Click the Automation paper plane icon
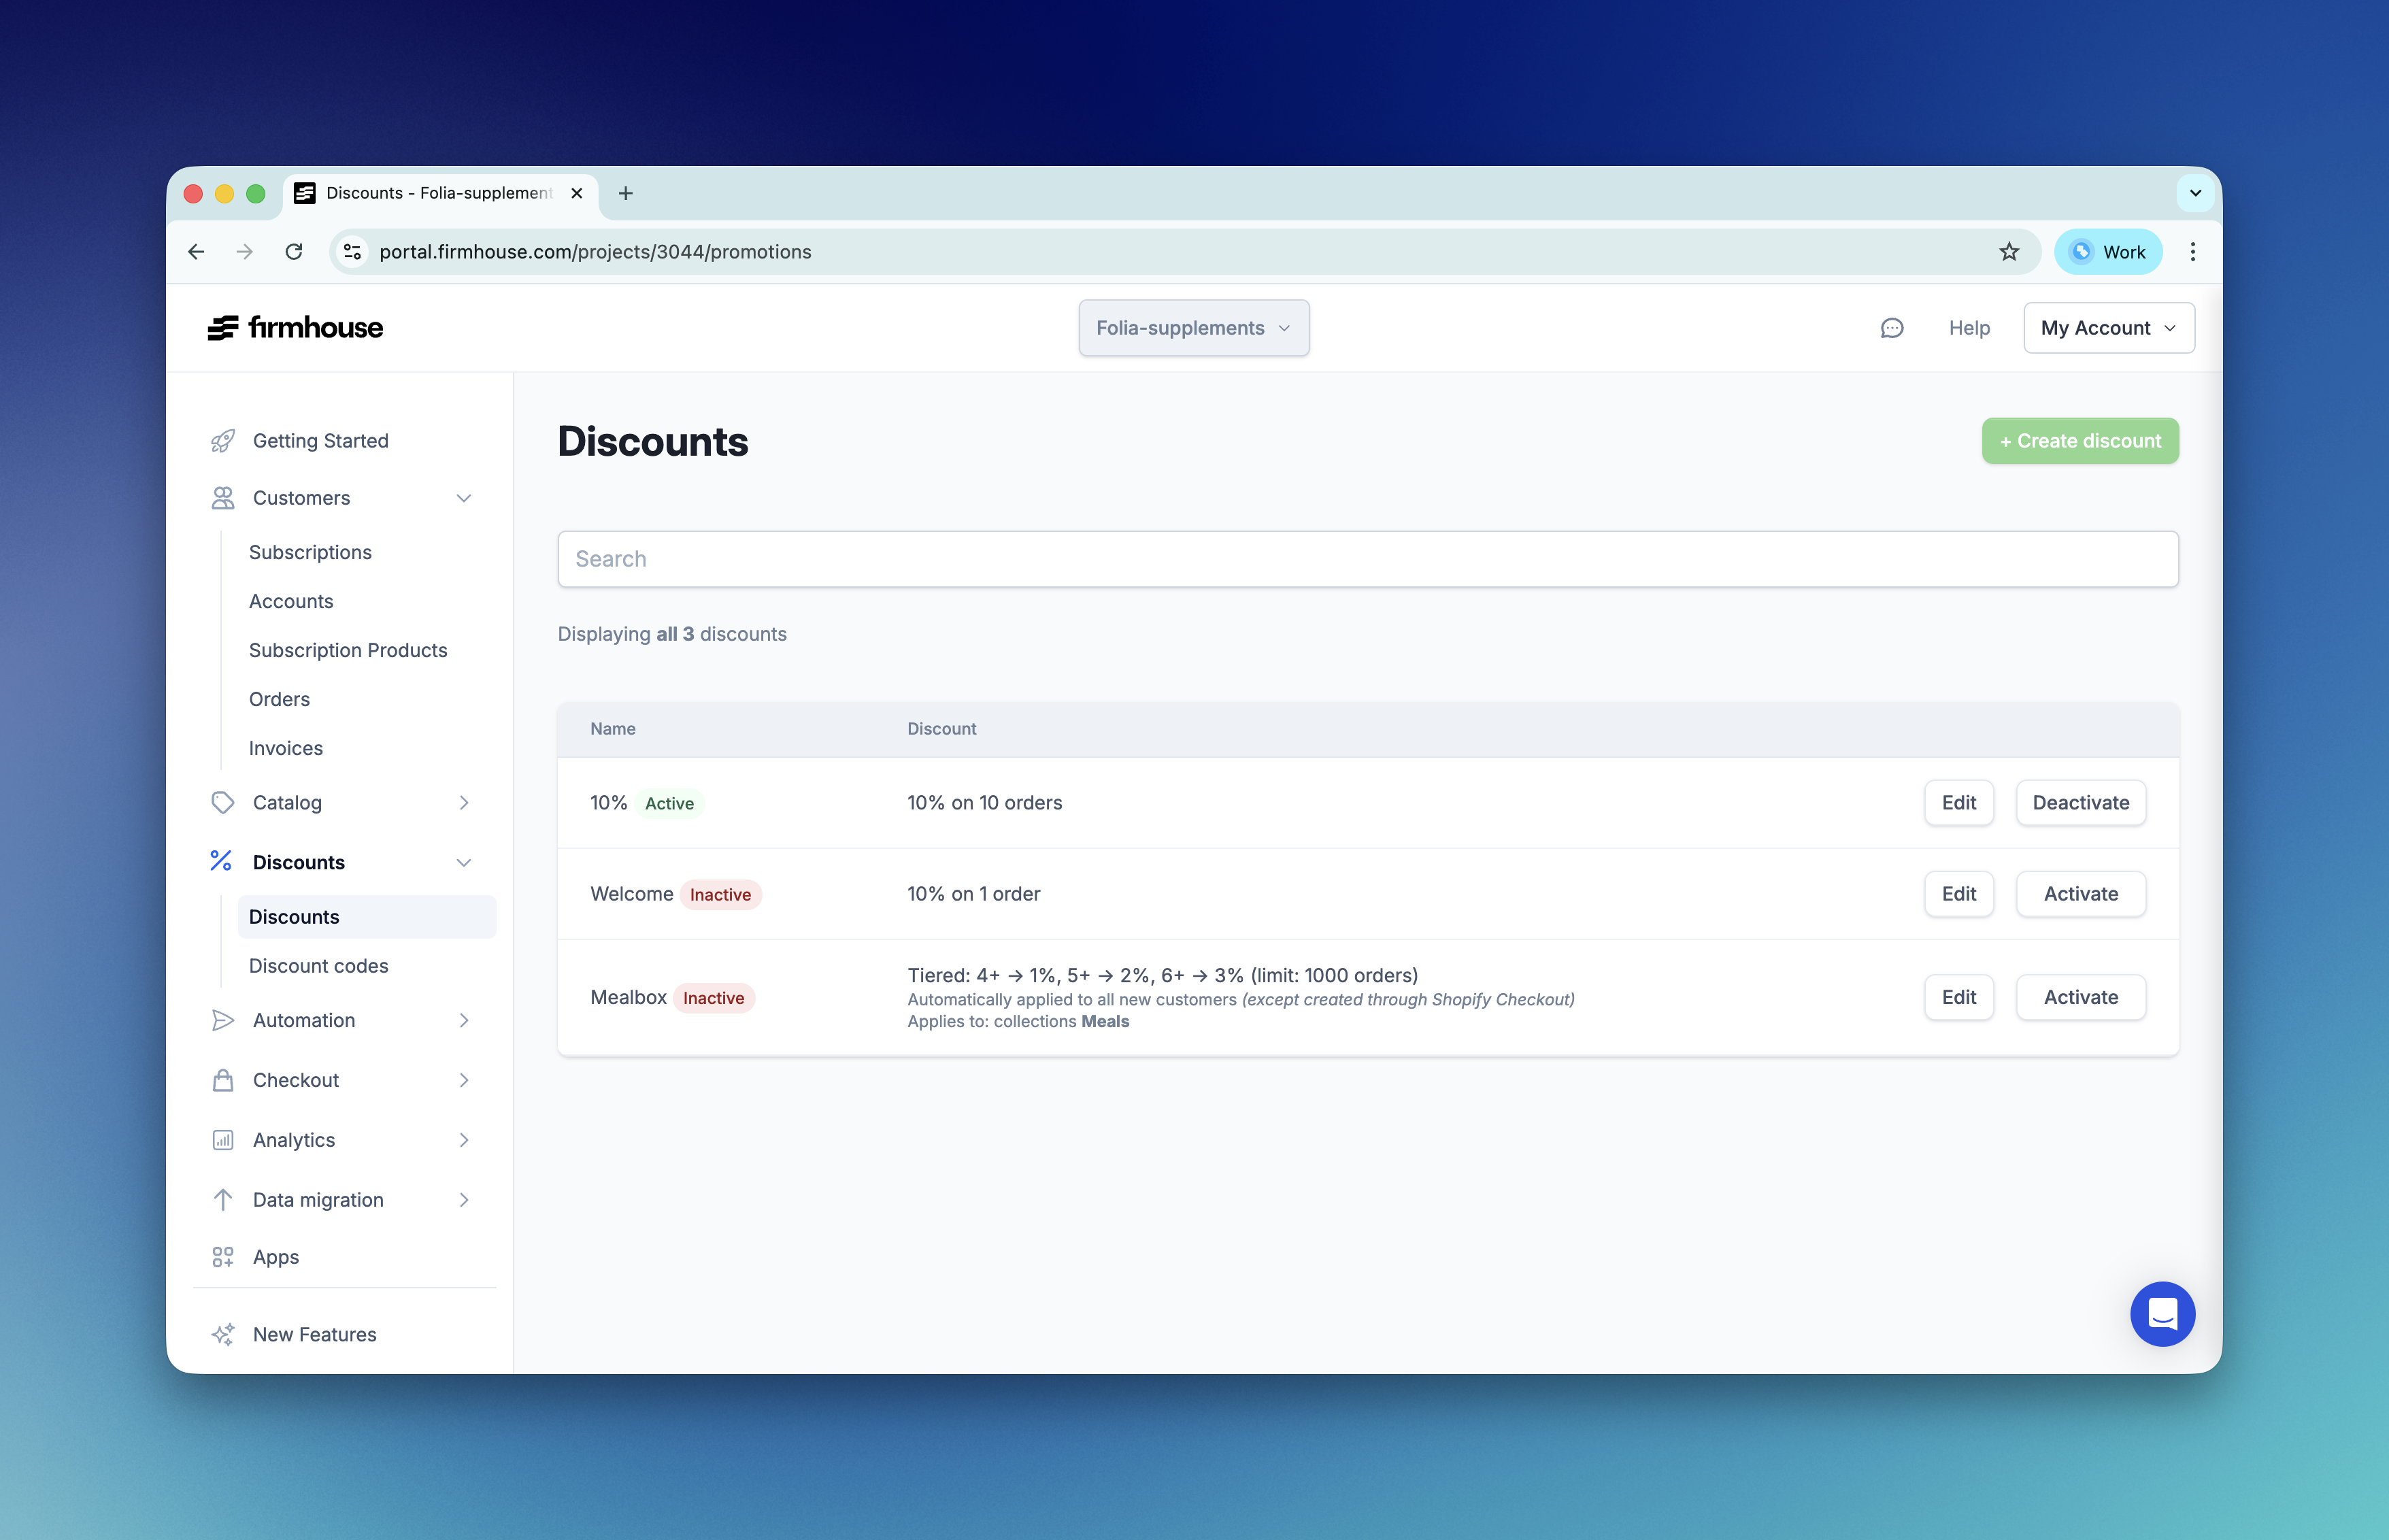Screen dimensions: 2389x1540 tap(222, 1020)
